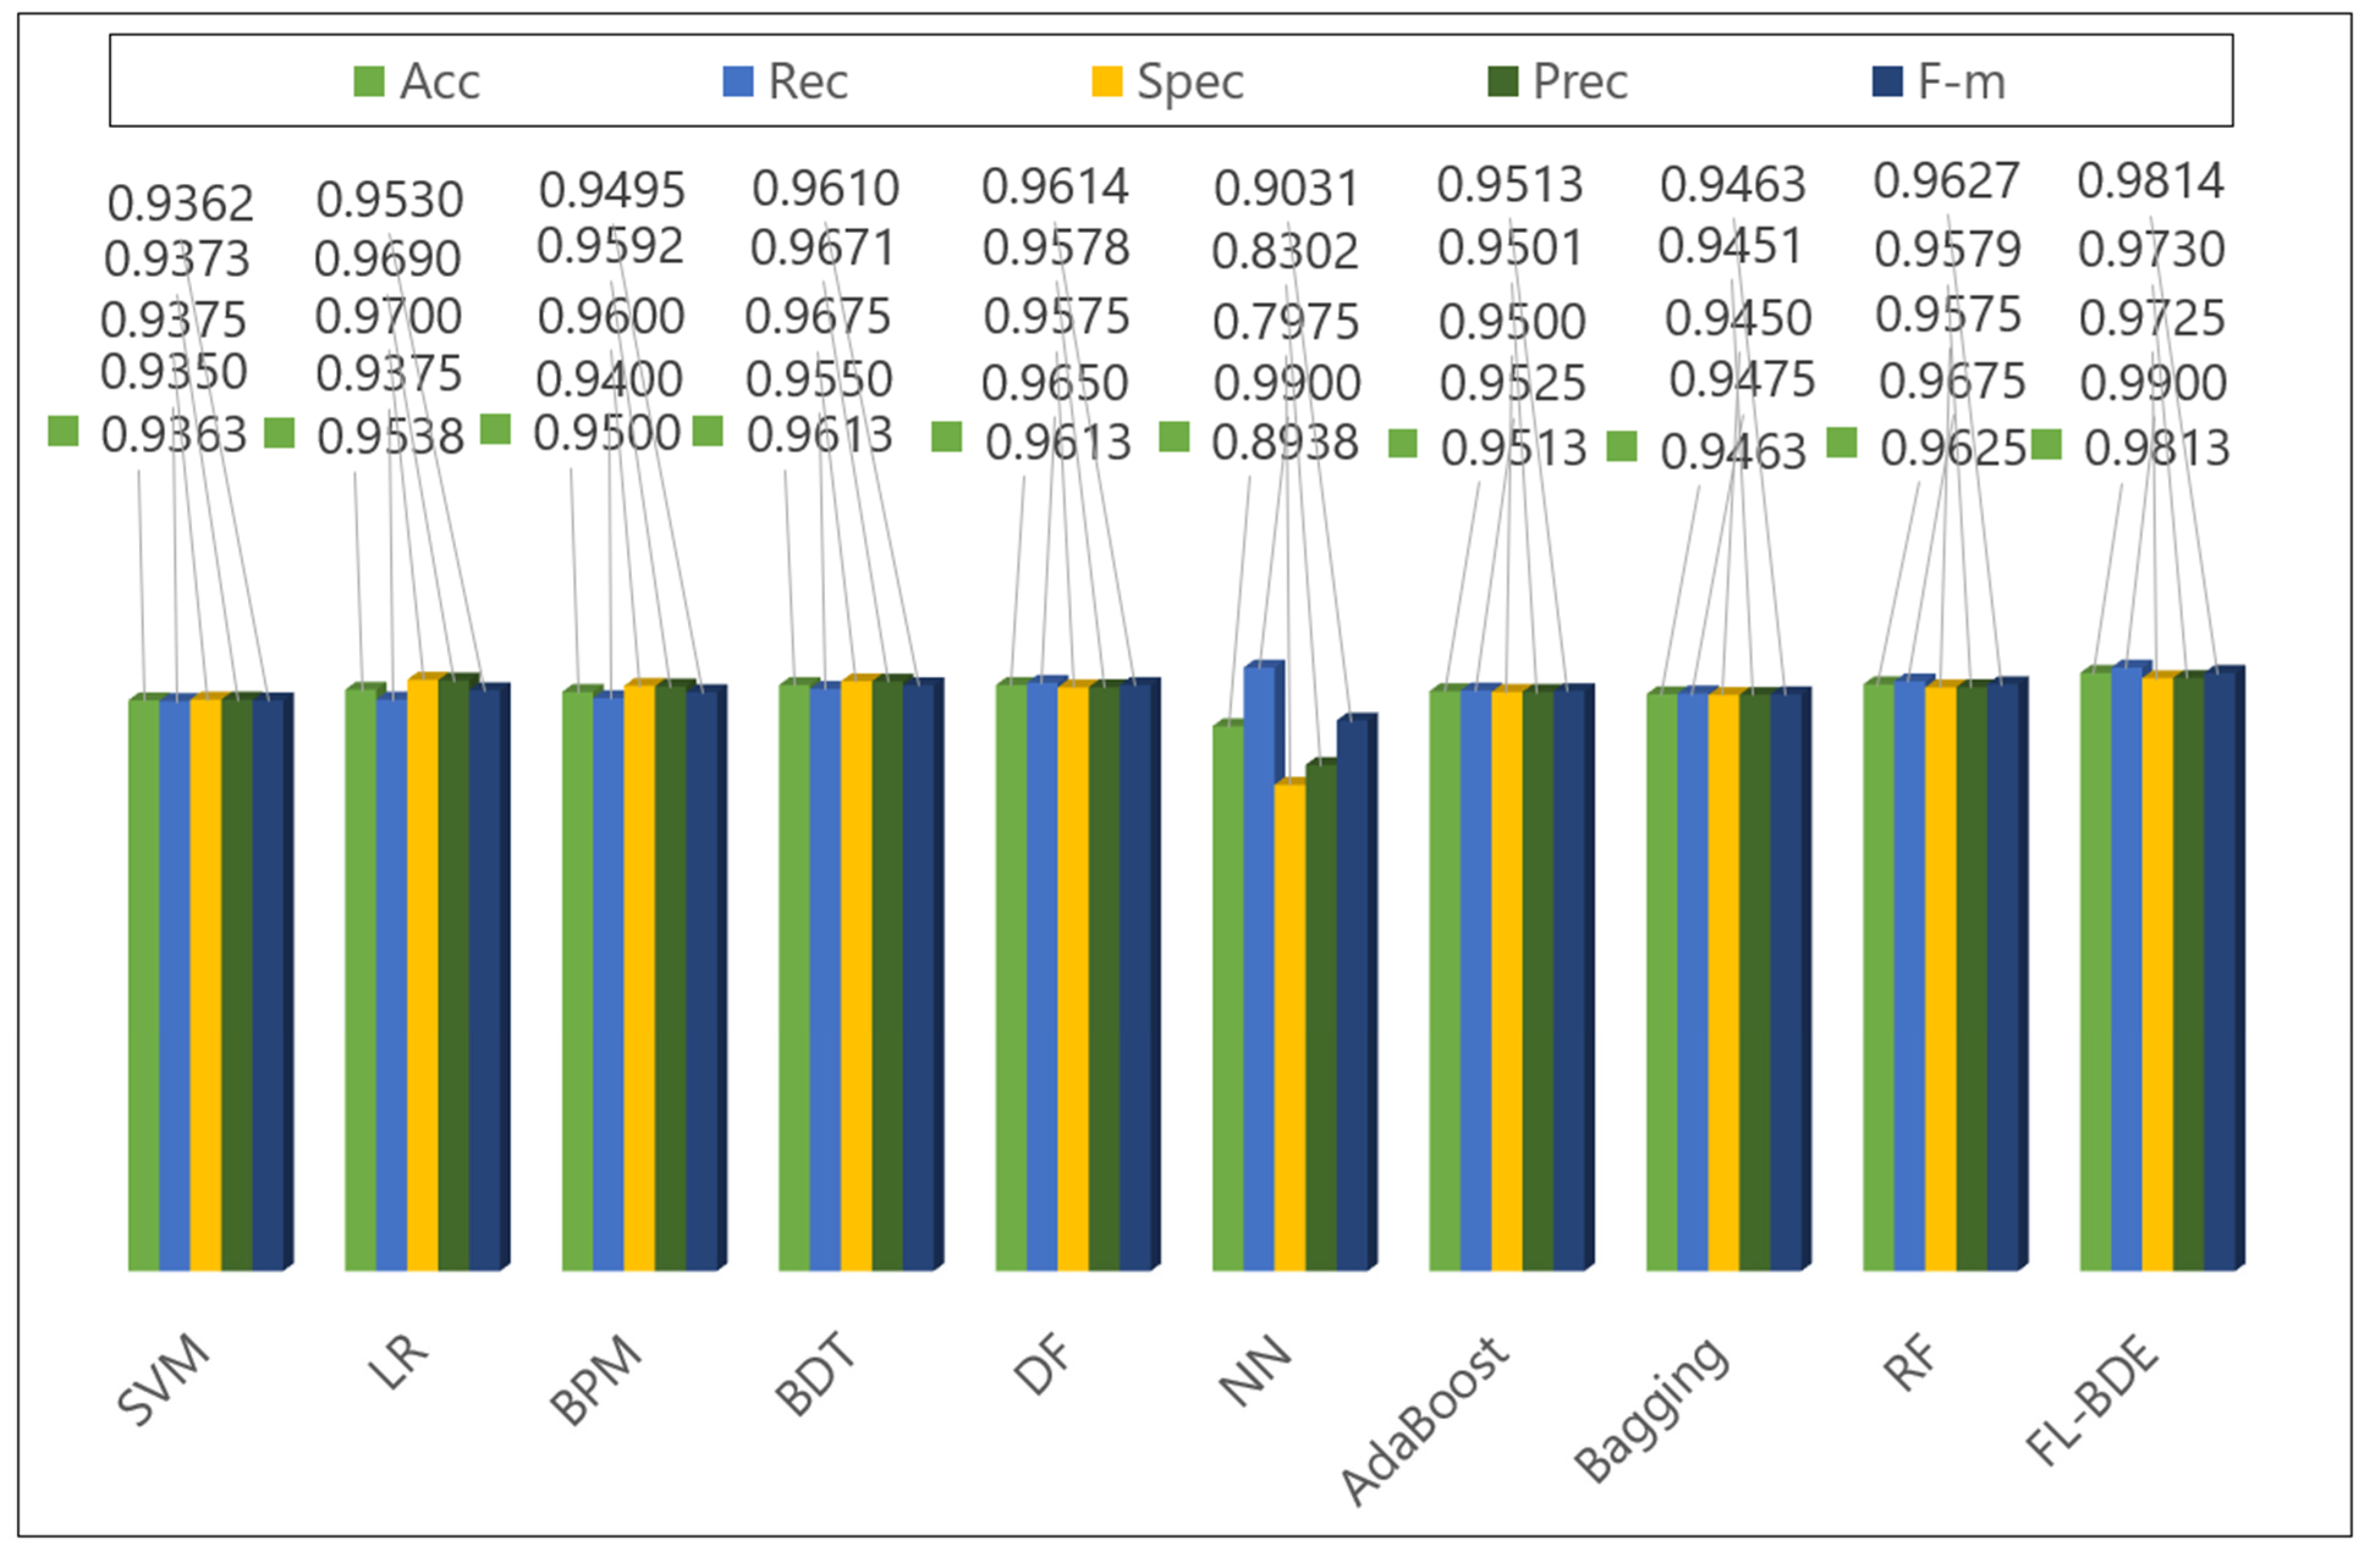Viewport: 2380px width, 1560px height.
Task: Select the 0.8302 data label
Action: 1285,252
